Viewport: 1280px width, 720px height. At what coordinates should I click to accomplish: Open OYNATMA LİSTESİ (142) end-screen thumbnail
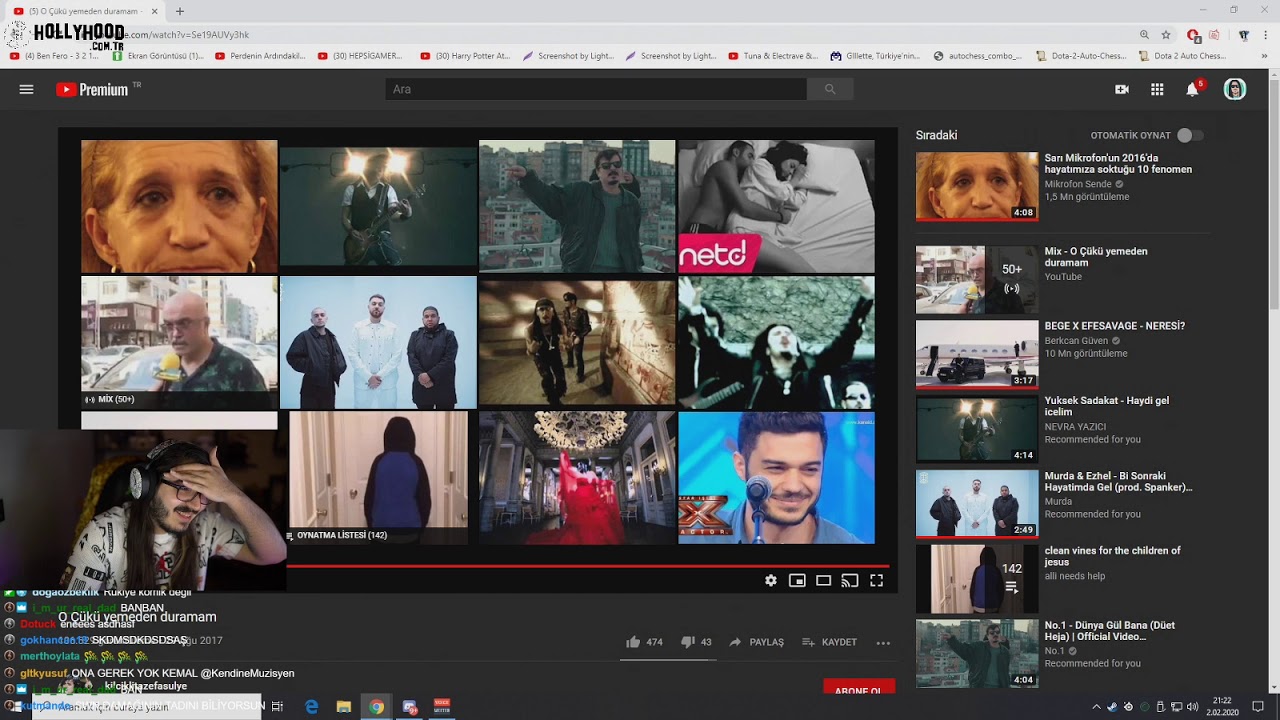point(378,478)
